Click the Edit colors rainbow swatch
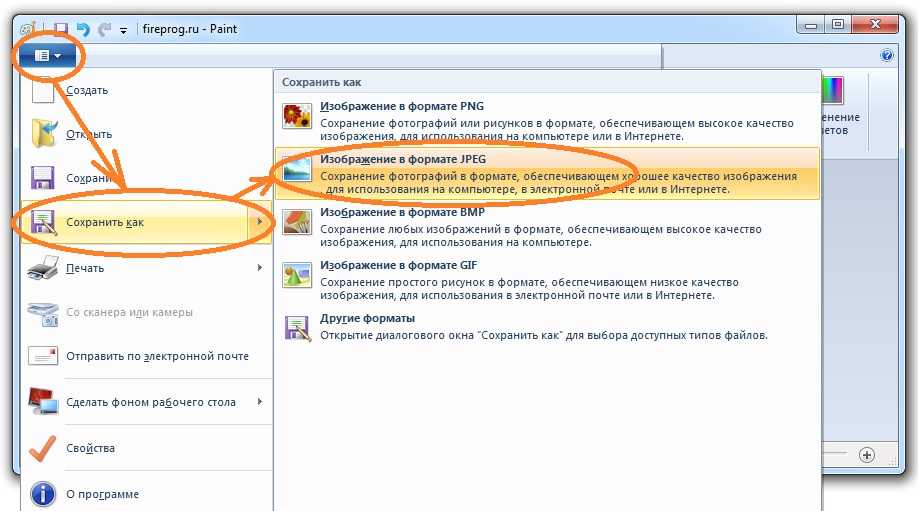918x511 pixels. coord(832,90)
